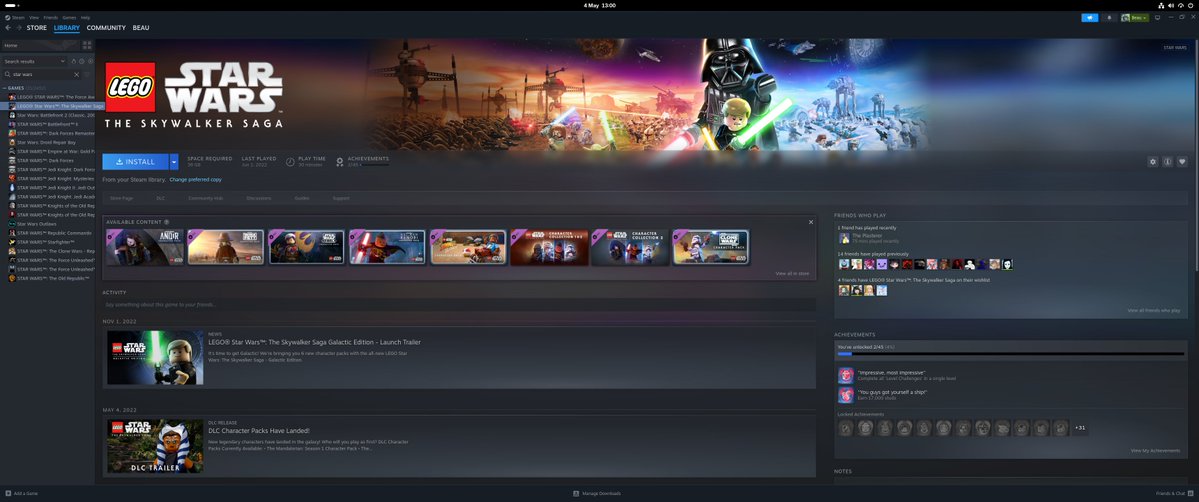Open the Store Page link tab

point(122,198)
